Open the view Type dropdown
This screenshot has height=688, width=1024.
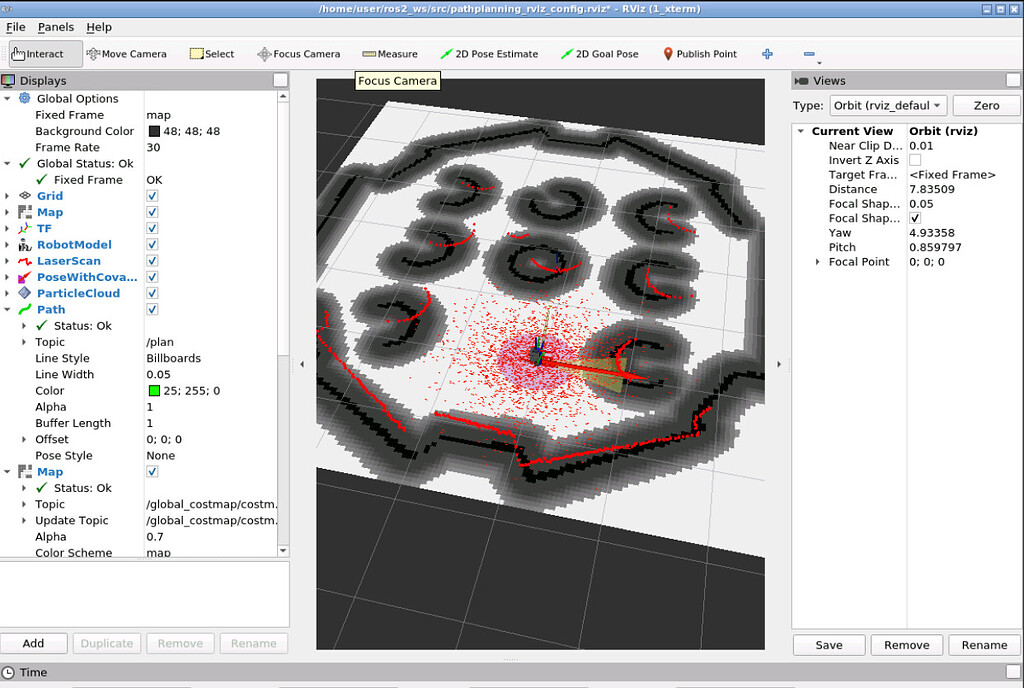point(888,106)
